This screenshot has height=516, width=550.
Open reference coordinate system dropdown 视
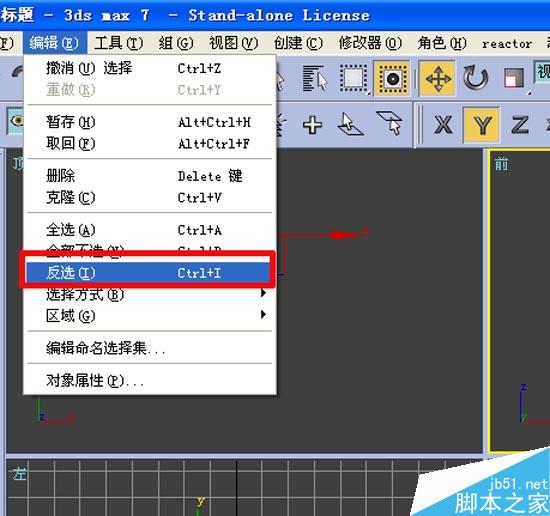click(542, 72)
